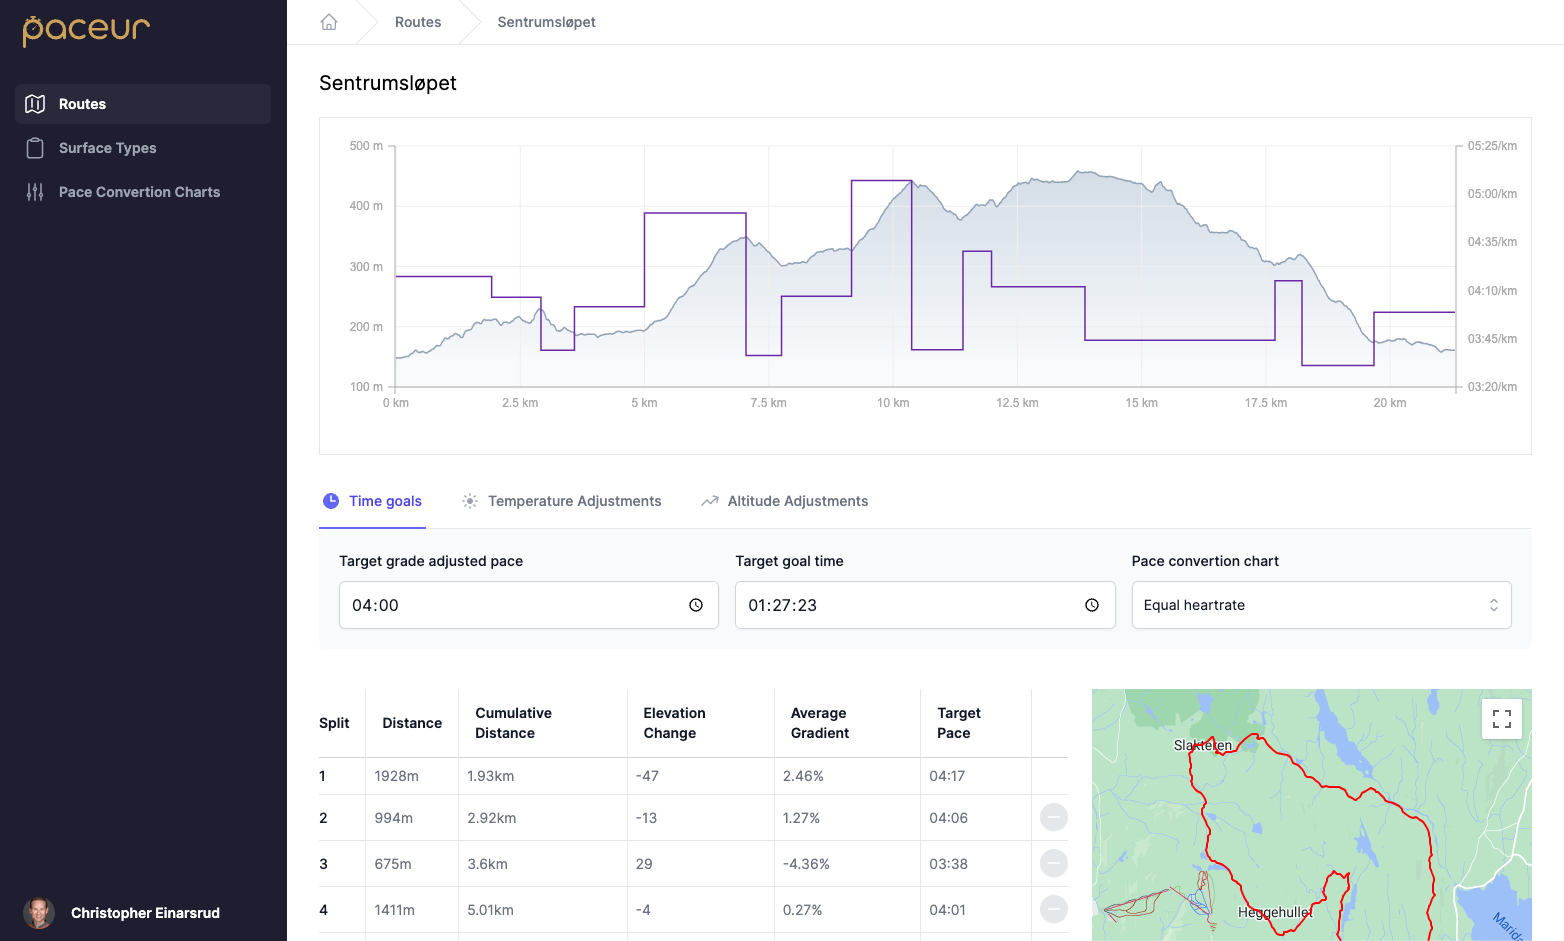Select the target goal time input field
Viewport: 1564px width, 941px height.
900,605
